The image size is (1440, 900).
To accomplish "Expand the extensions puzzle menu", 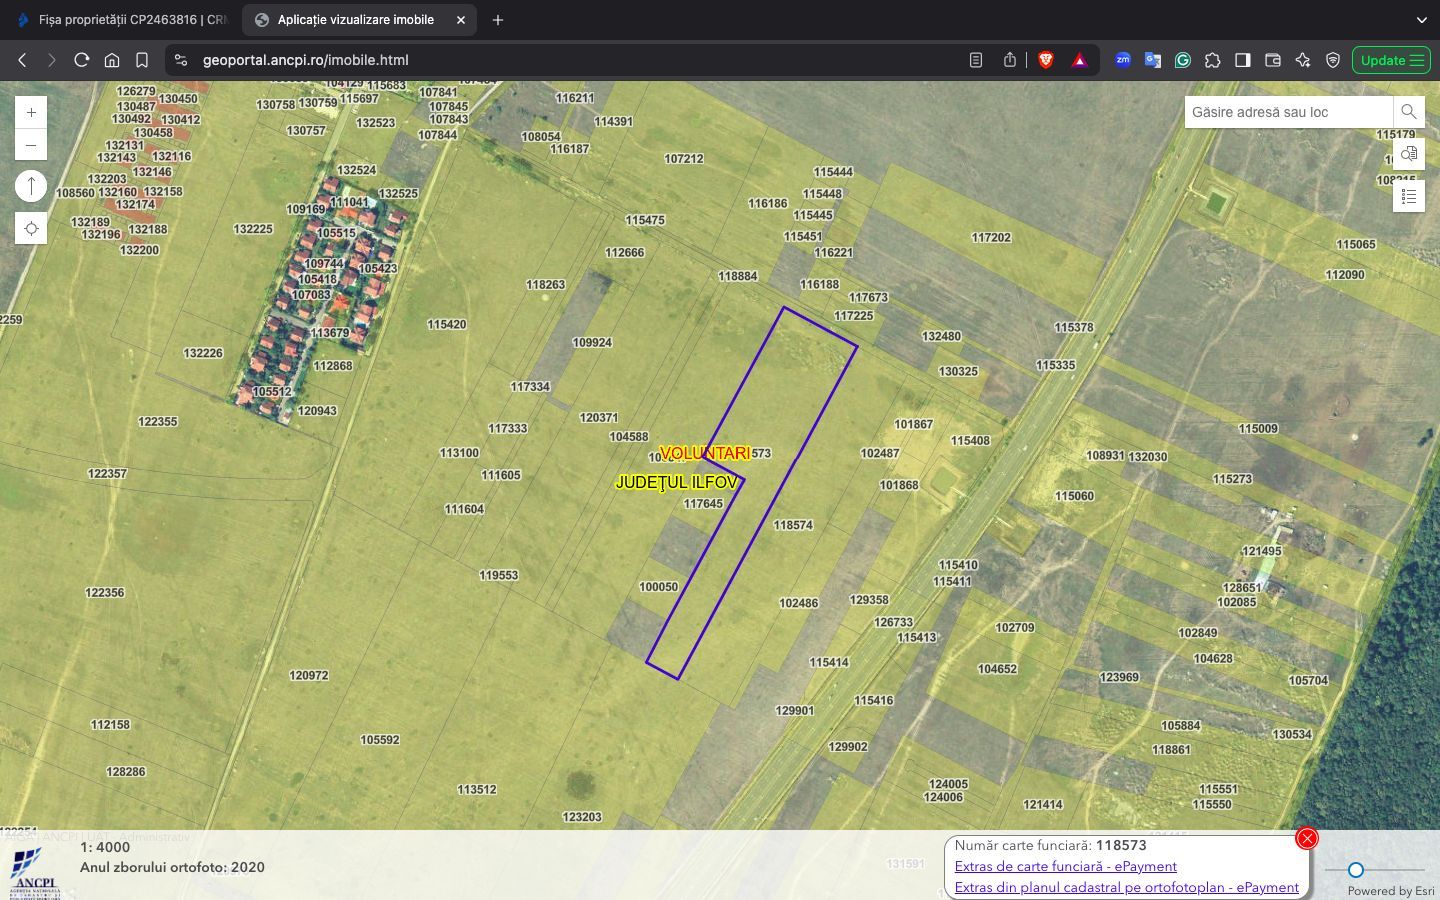I will (x=1213, y=60).
